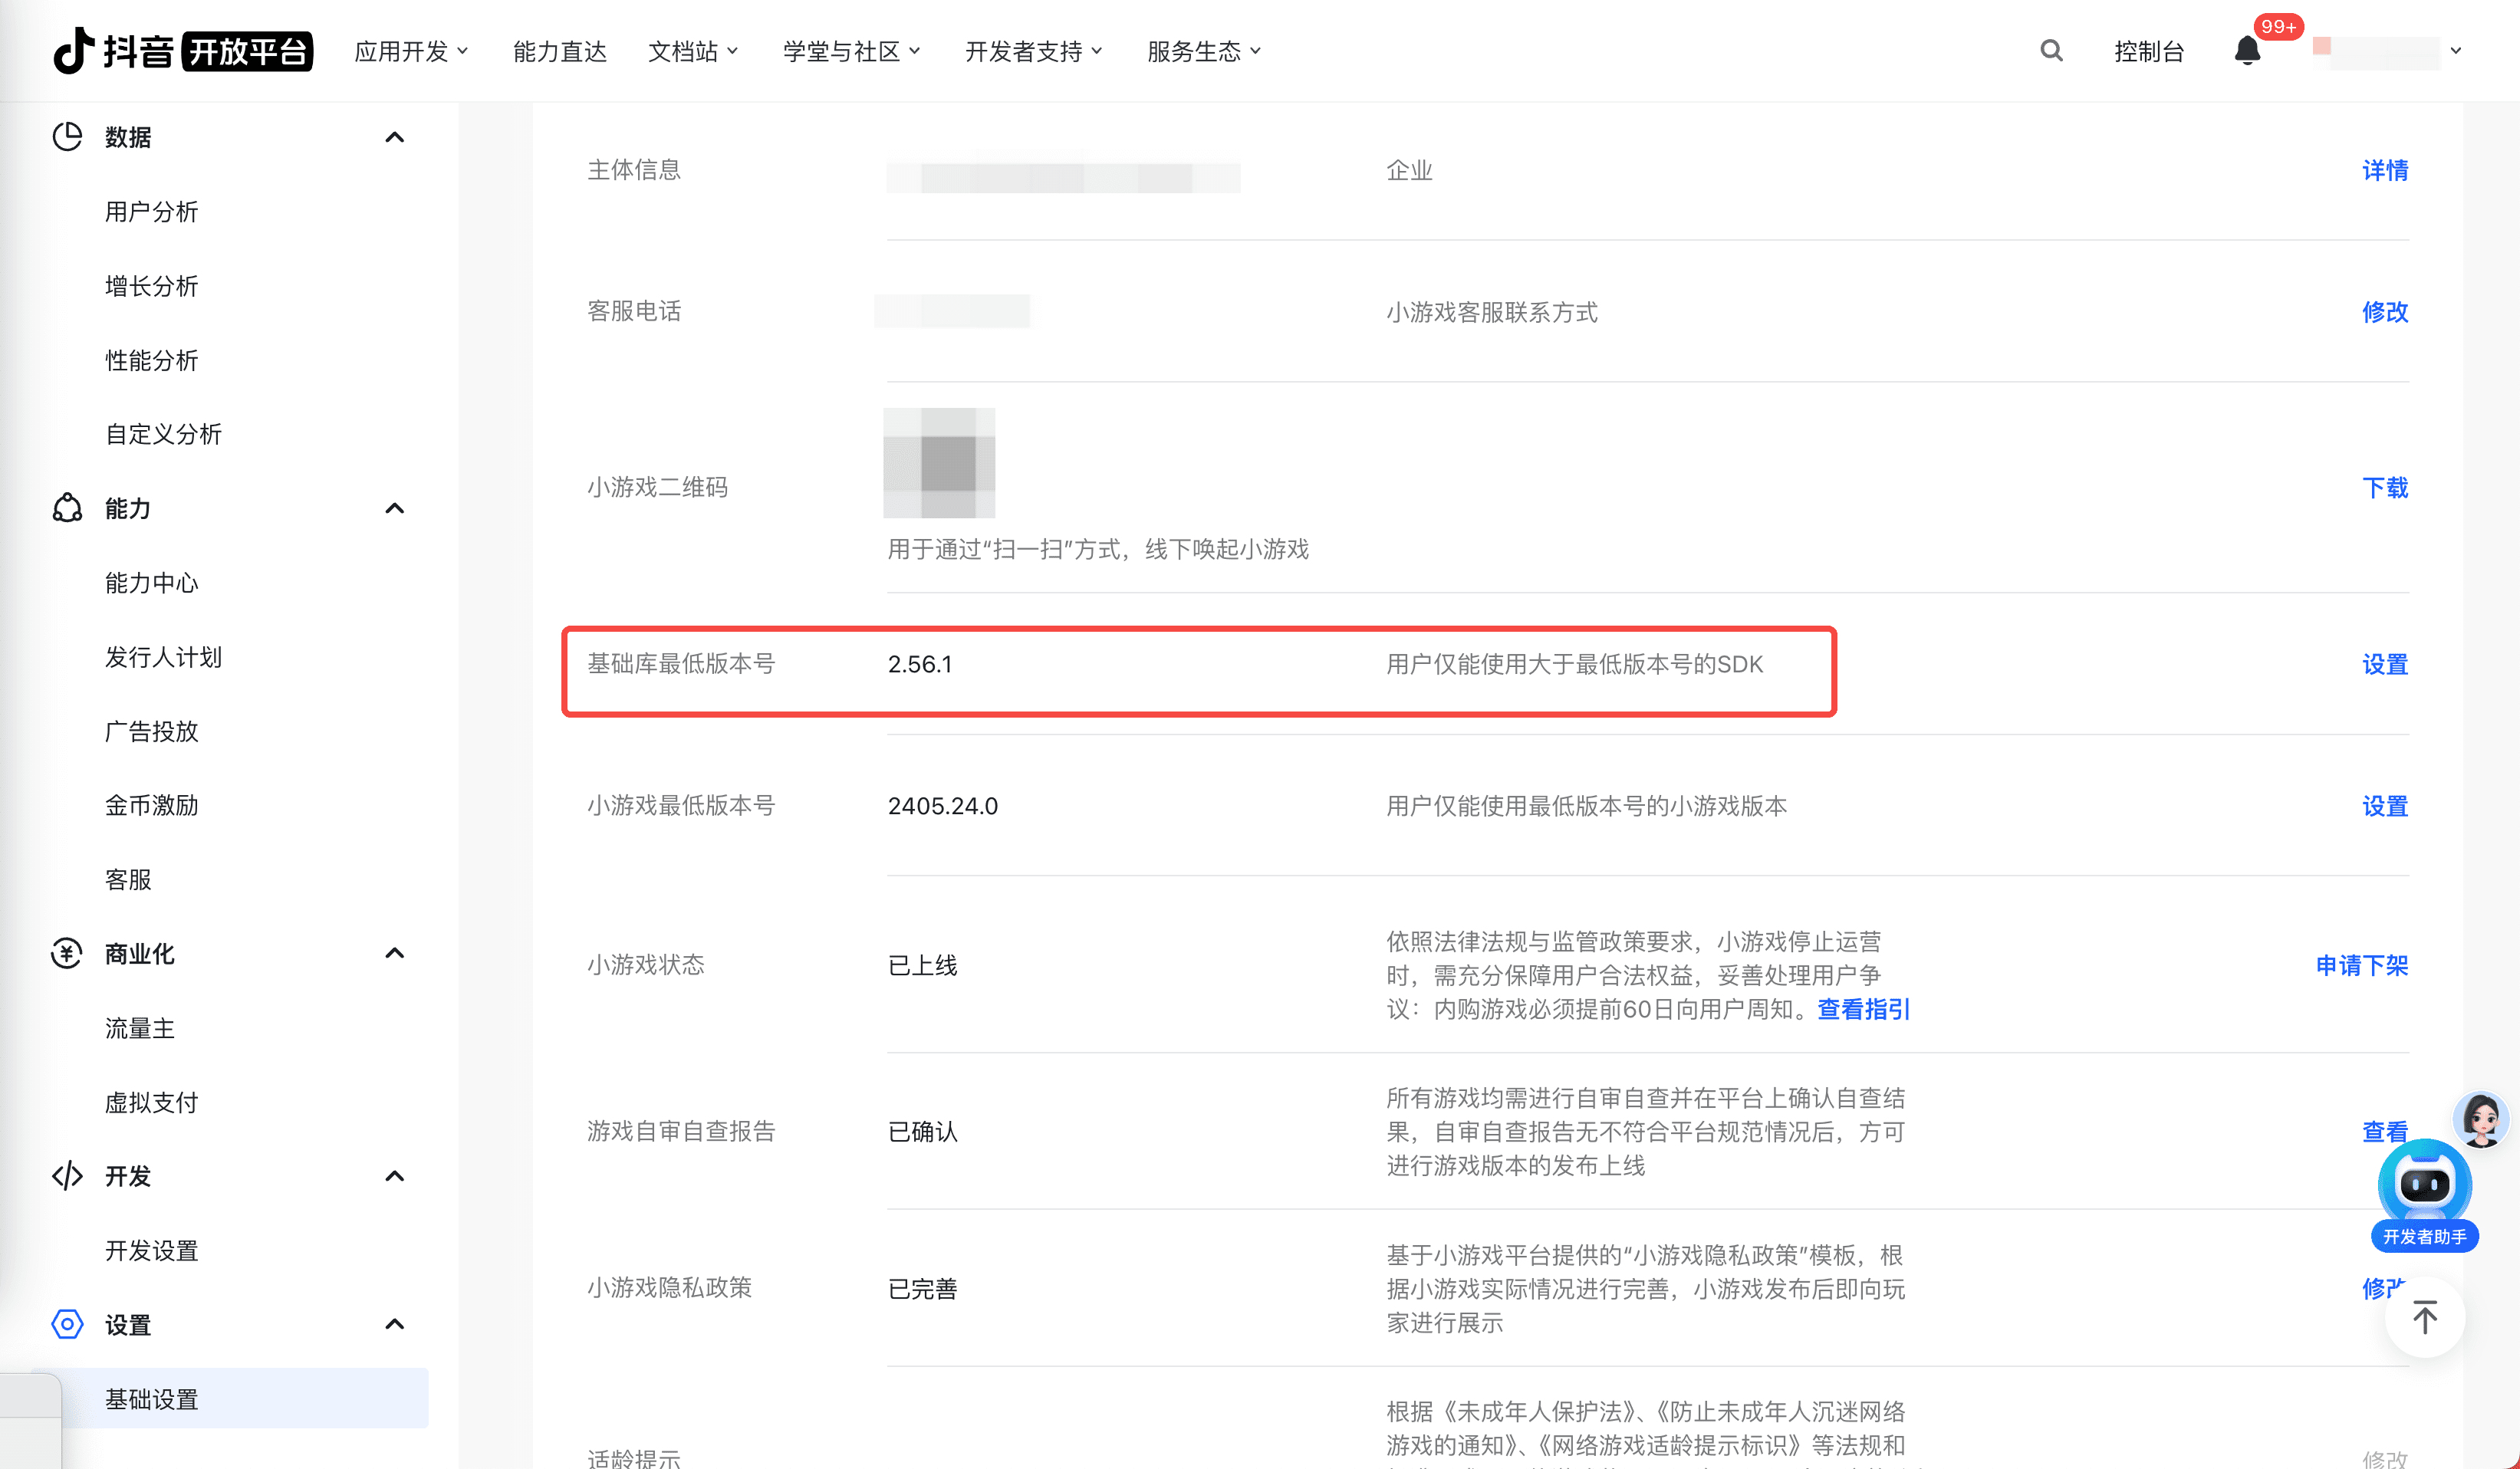Click the back-to-top arrow button
This screenshot has width=2520, height=1469.
click(2424, 1318)
